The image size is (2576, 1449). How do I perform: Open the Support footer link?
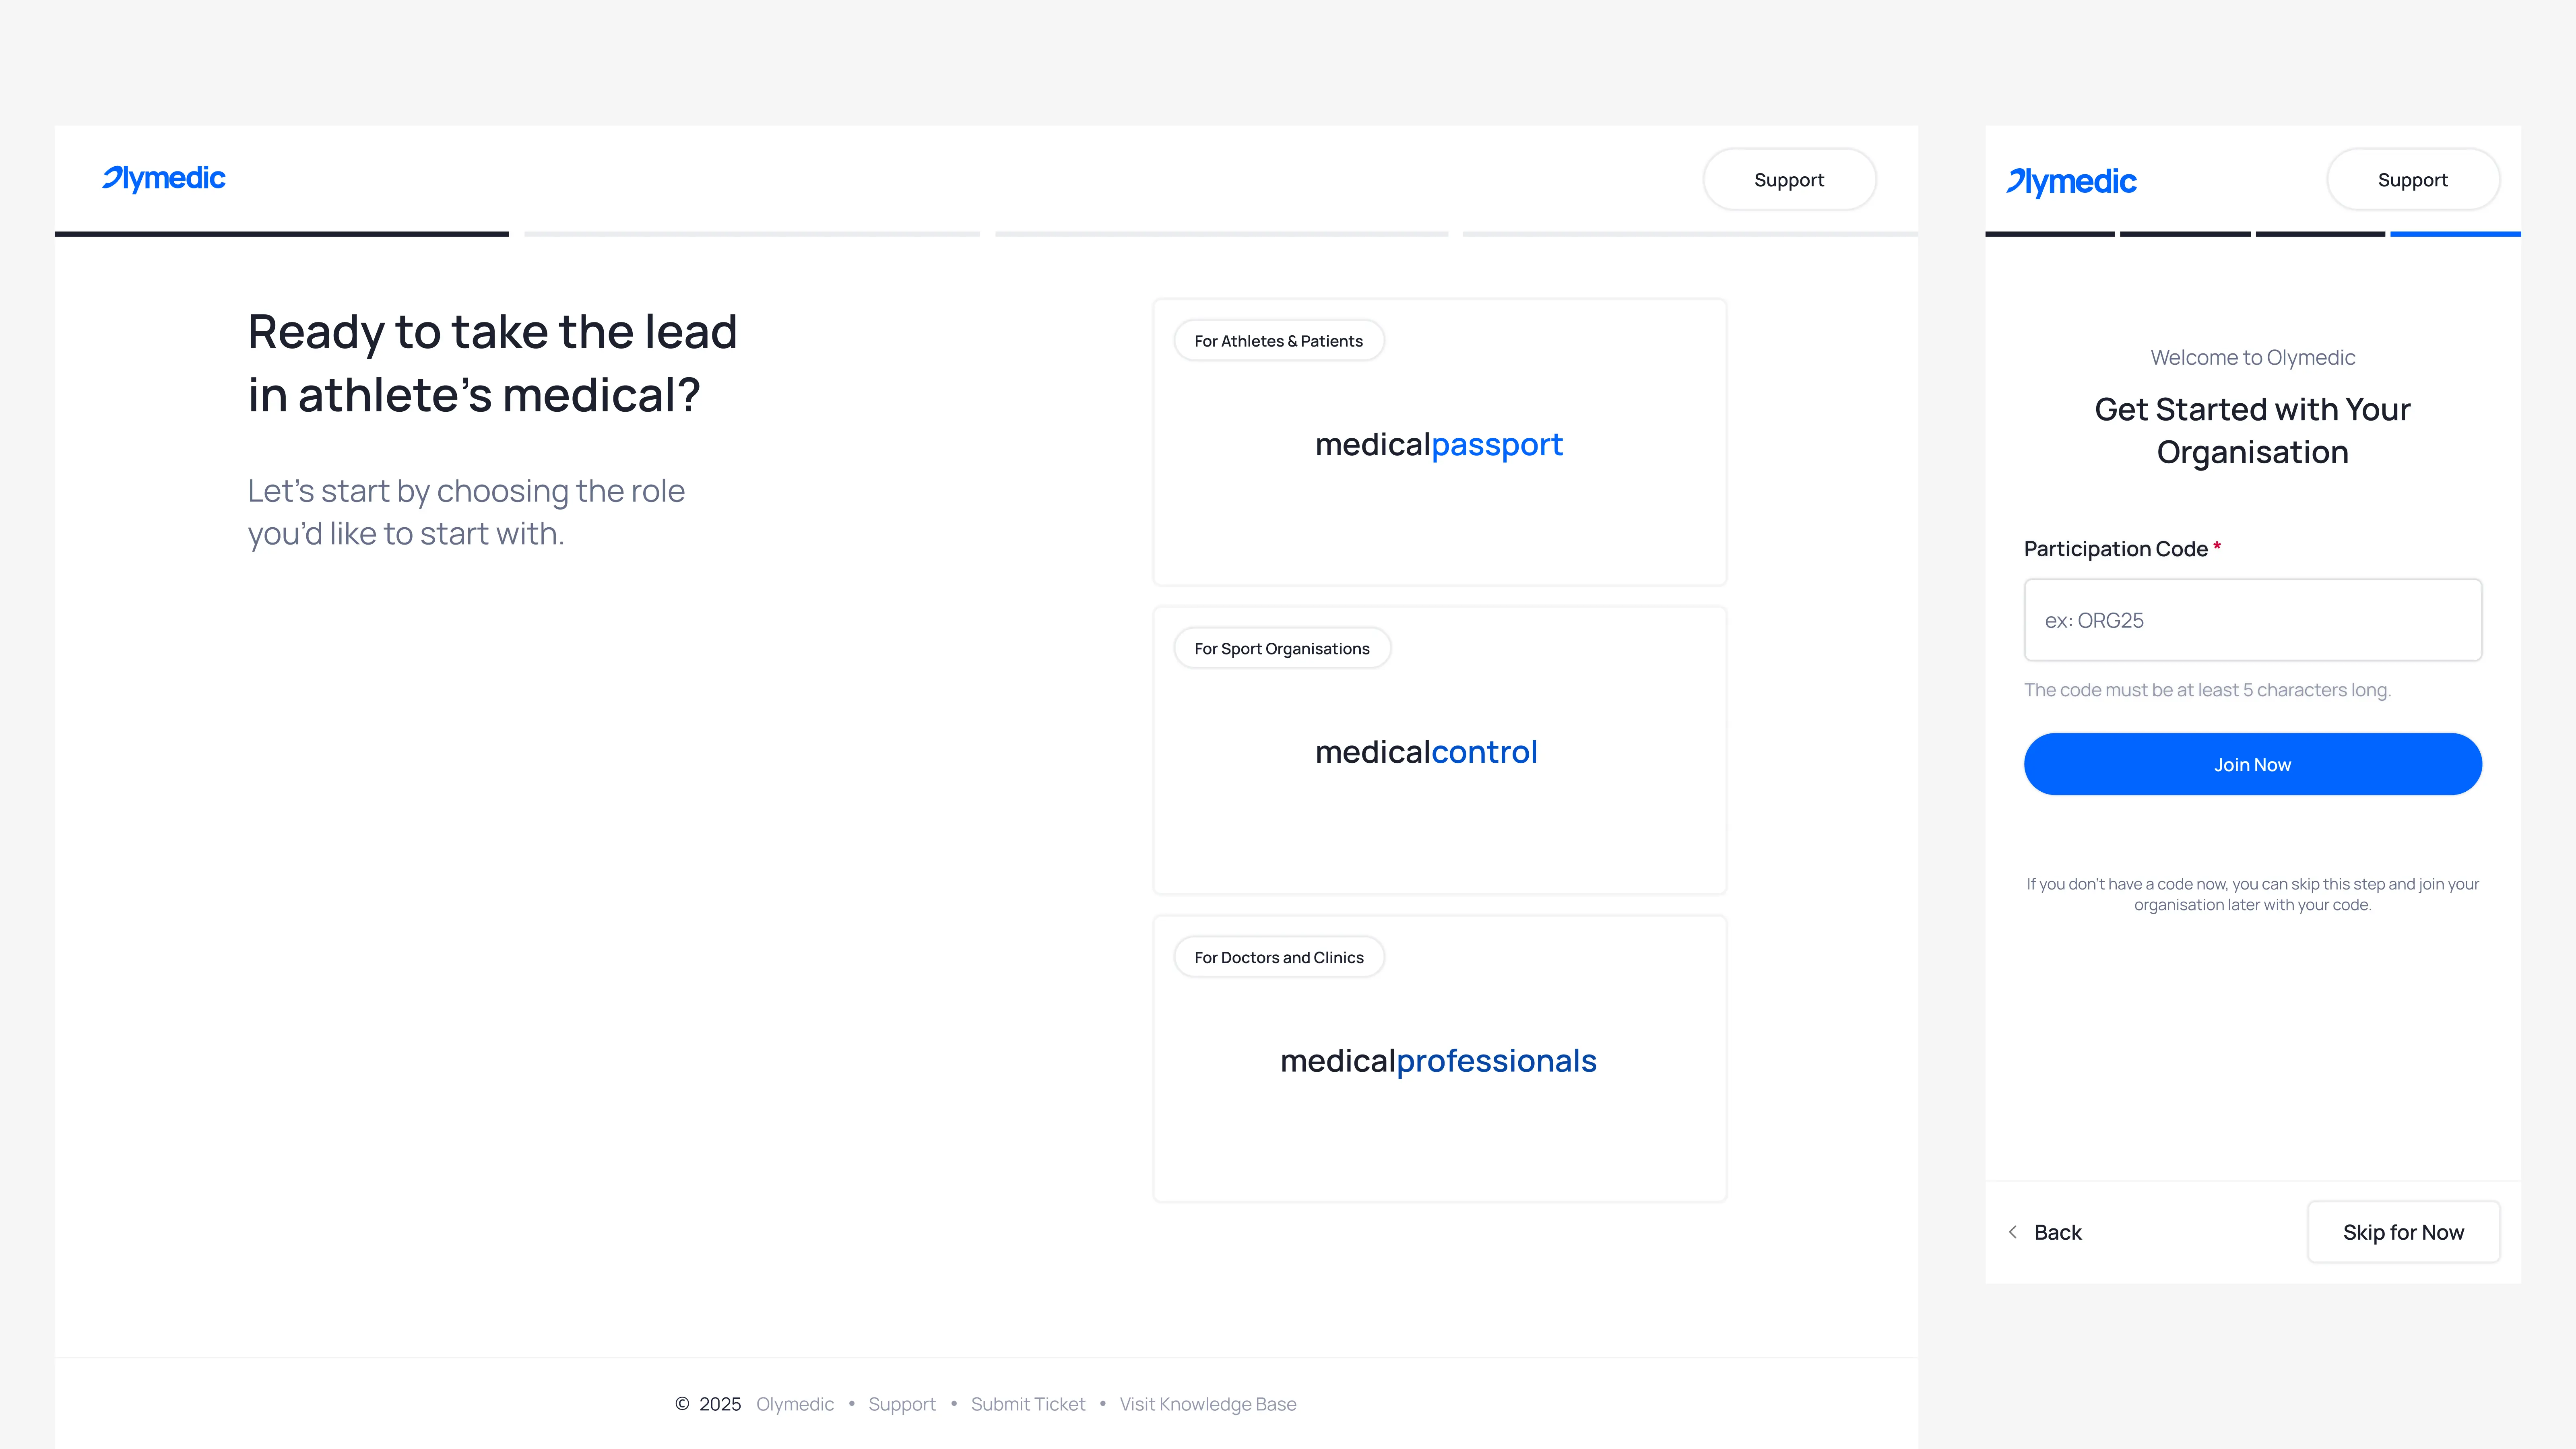click(x=902, y=1404)
